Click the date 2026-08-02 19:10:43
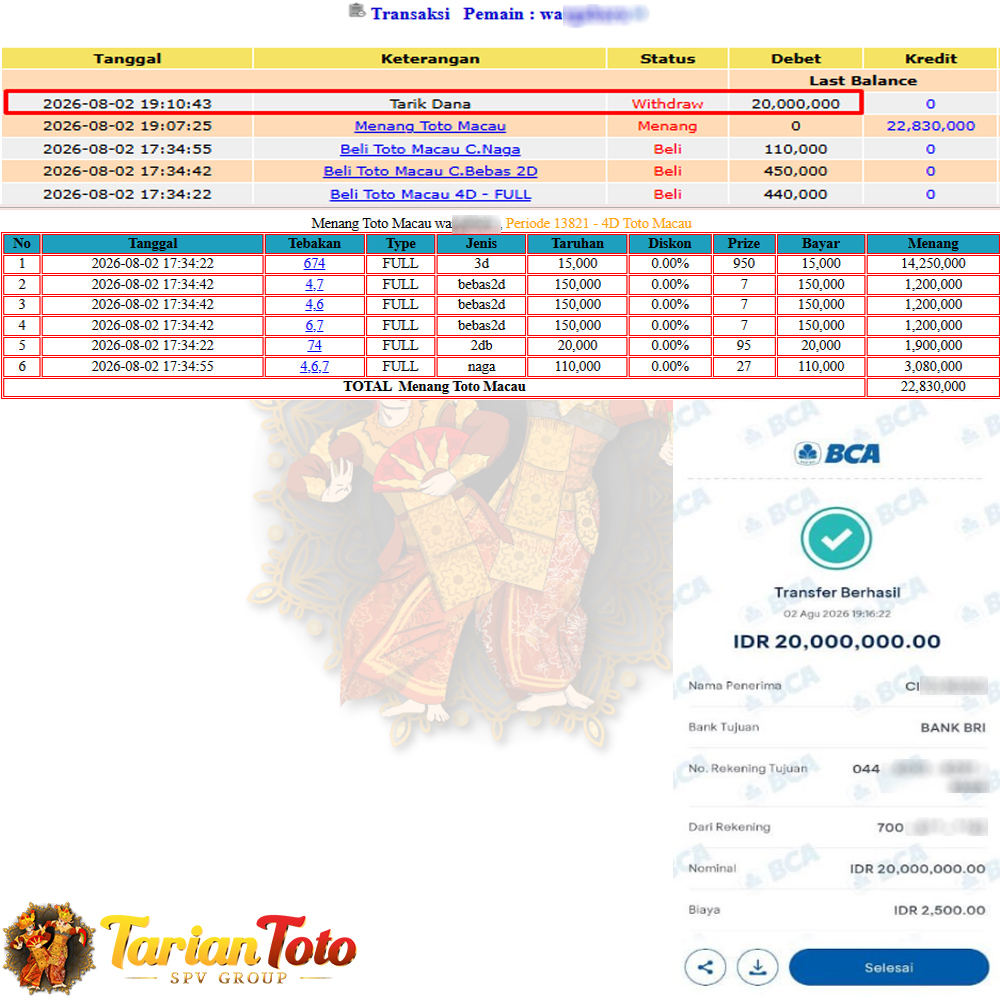Screen dimensions: 1000x1000 (127, 104)
